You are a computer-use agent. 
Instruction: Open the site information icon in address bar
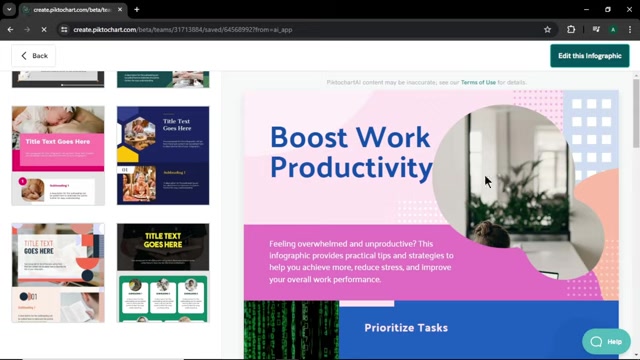pos(64,30)
